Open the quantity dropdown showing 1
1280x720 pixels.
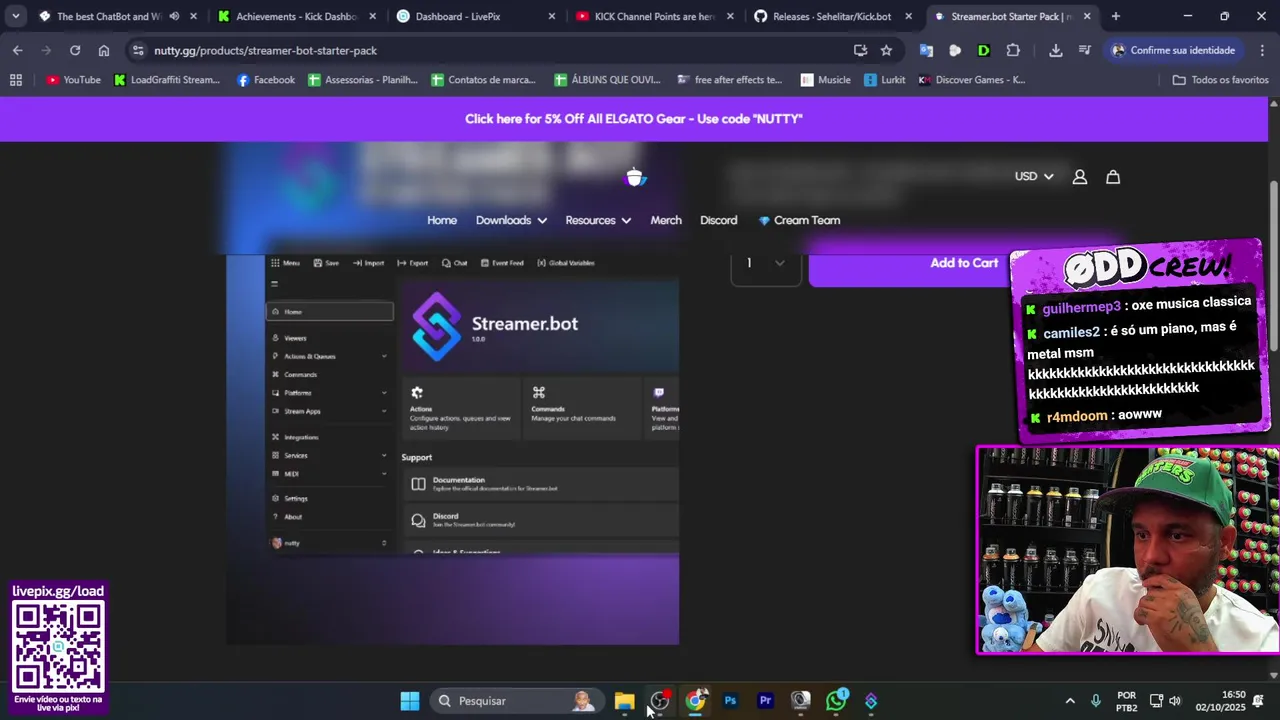(766, 263)
